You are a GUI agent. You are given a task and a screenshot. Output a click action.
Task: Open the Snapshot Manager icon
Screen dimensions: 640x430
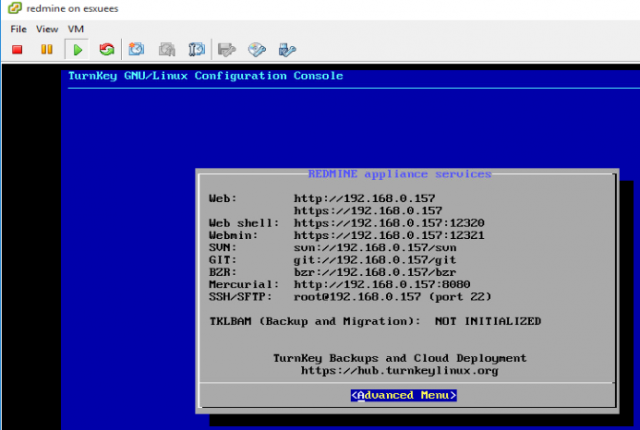196,50
